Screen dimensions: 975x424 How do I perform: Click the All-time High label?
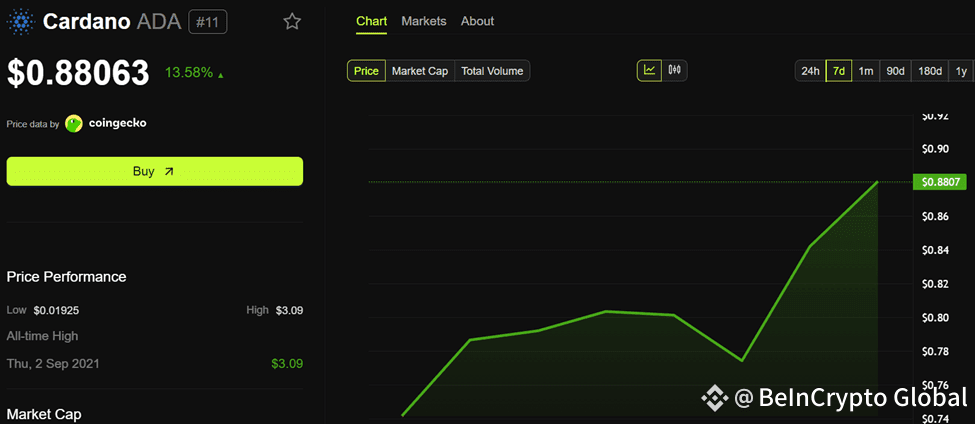pos(42,336)
